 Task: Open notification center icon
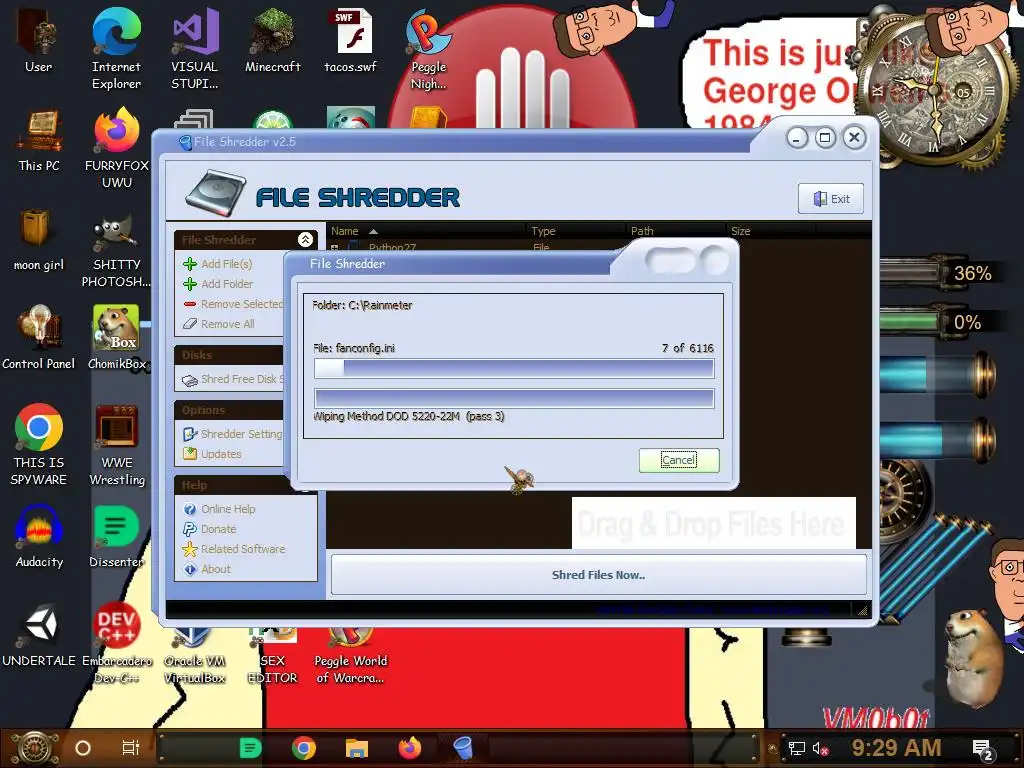pos(983,750)
